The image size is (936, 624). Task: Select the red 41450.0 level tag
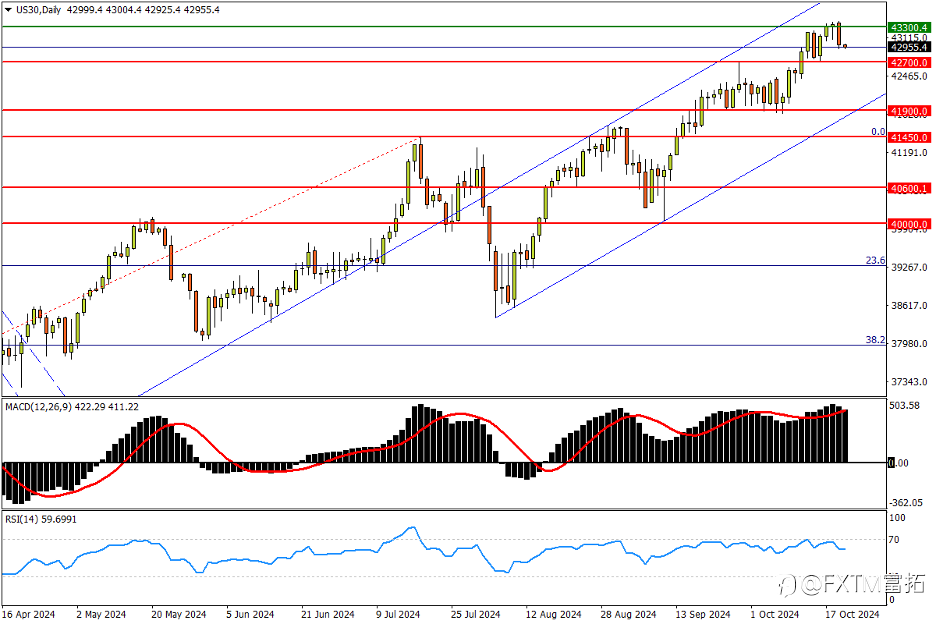coord(909,137)
